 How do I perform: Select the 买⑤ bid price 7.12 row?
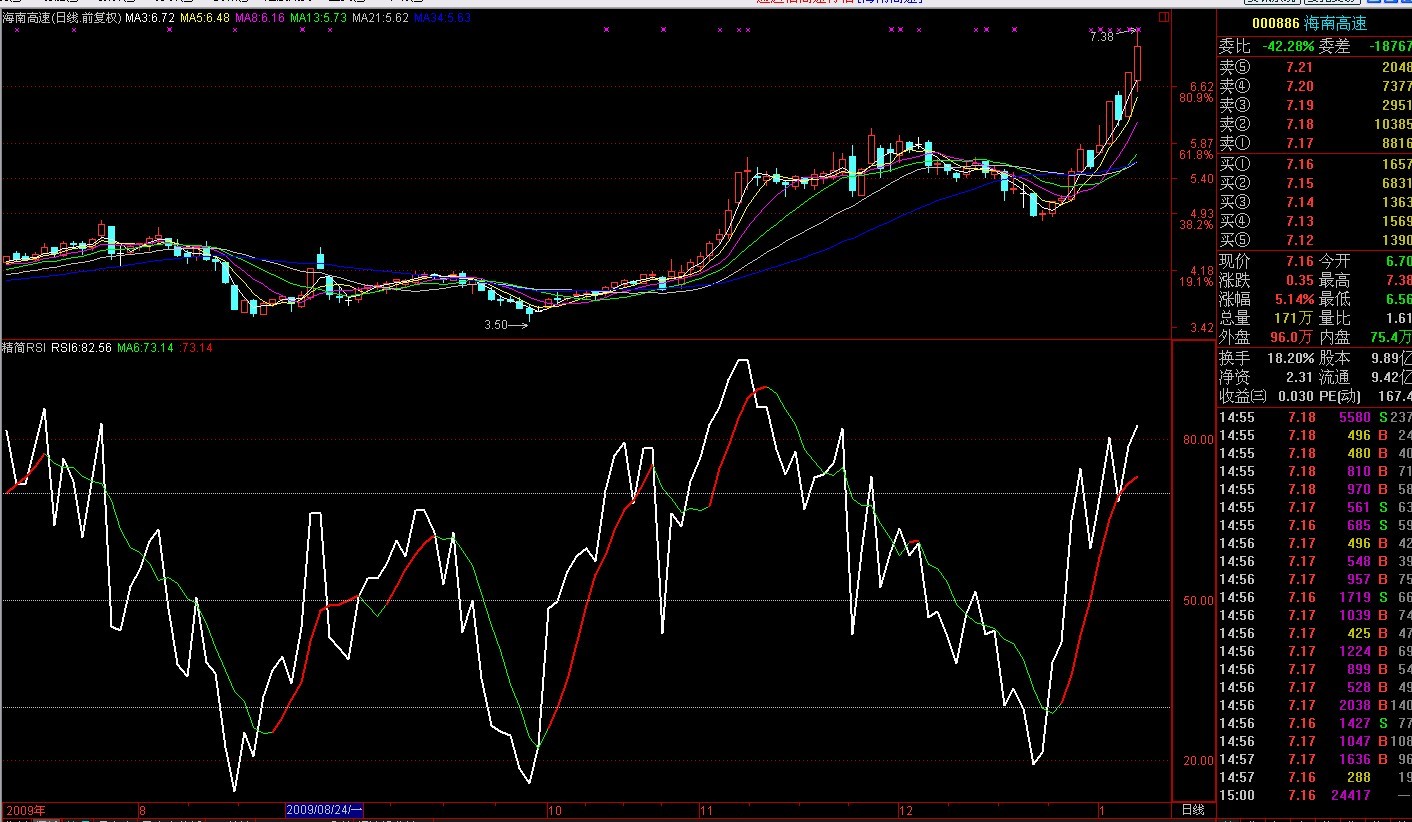[1314, 241]
